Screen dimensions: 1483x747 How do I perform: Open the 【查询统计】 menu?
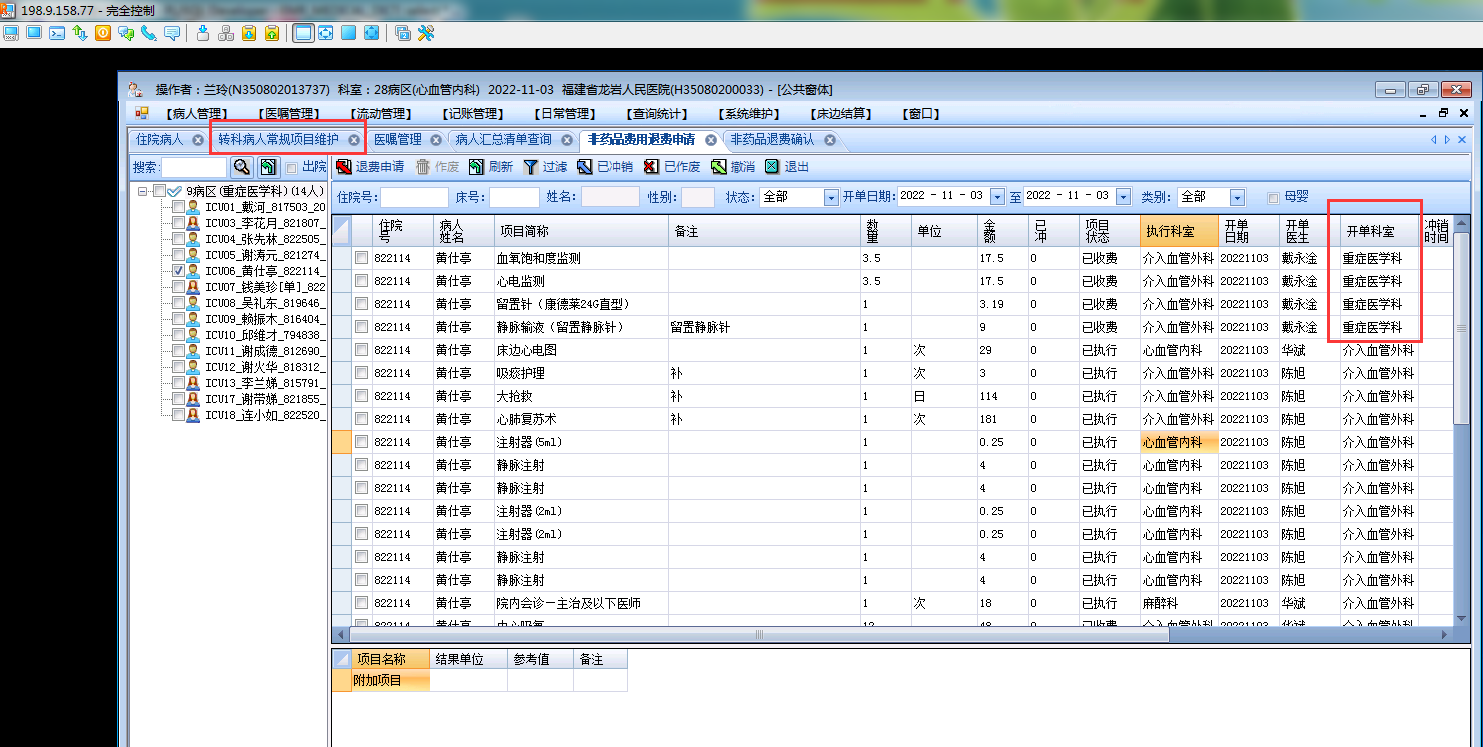click(658, 114)
